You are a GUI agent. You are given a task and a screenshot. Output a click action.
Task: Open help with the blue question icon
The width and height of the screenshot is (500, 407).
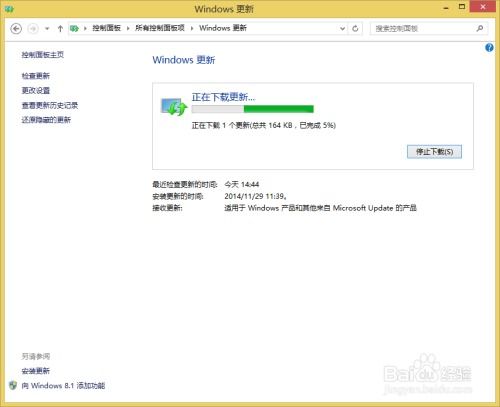point(489,48)
